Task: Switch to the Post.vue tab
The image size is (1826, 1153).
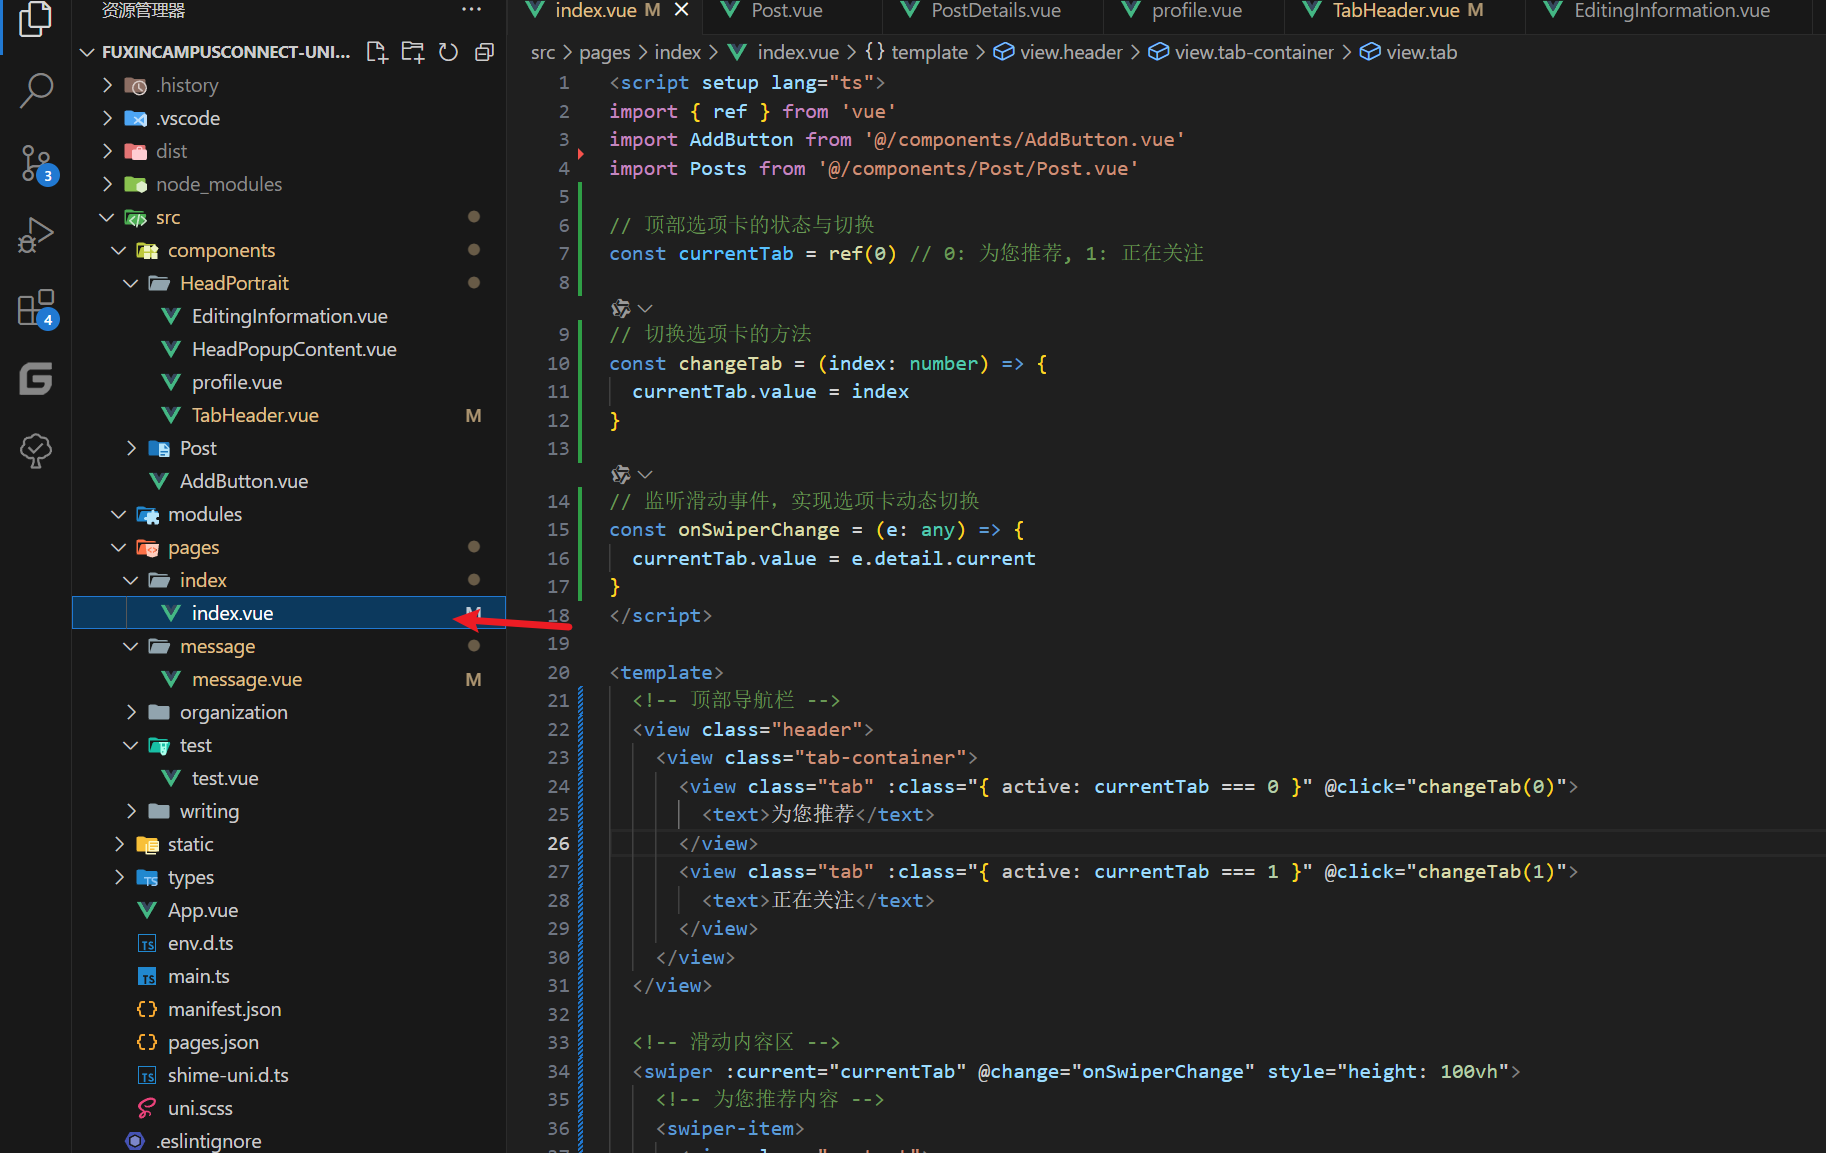Action: (x=787, y=11)
